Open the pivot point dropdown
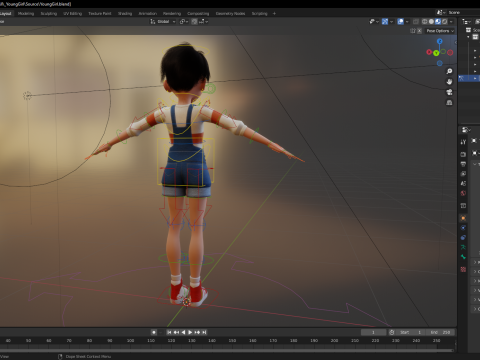Screen dimensions: 480x360 click(x=184, y=22)
